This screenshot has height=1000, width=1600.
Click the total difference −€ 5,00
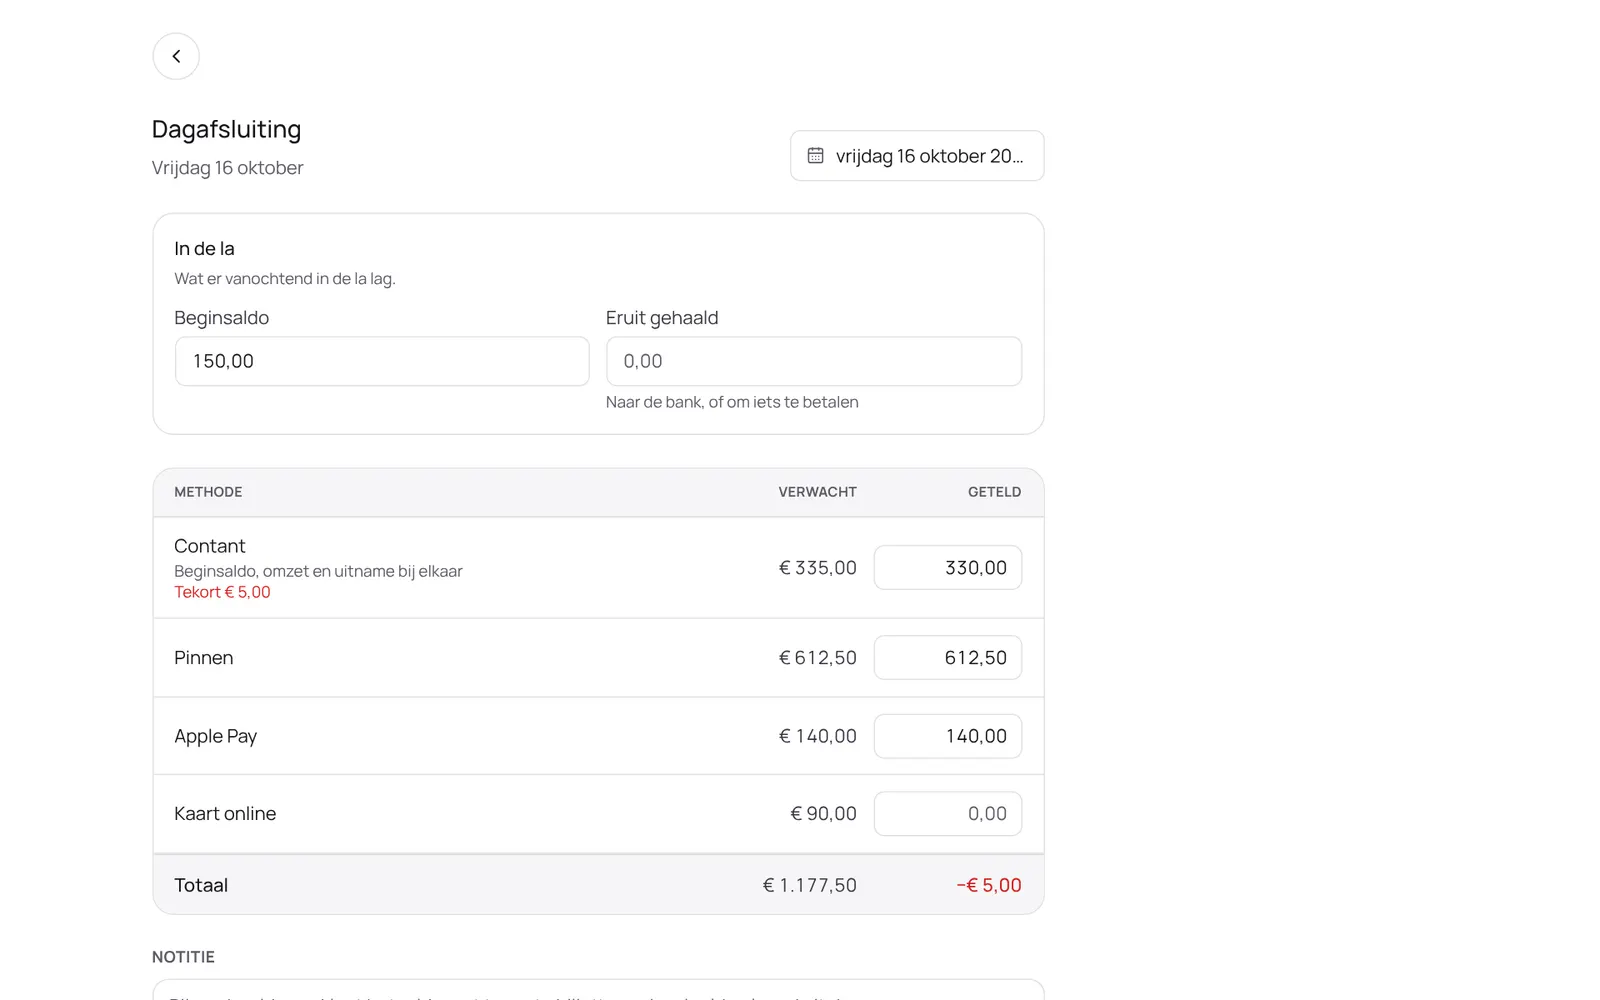(x=989, y=885)
